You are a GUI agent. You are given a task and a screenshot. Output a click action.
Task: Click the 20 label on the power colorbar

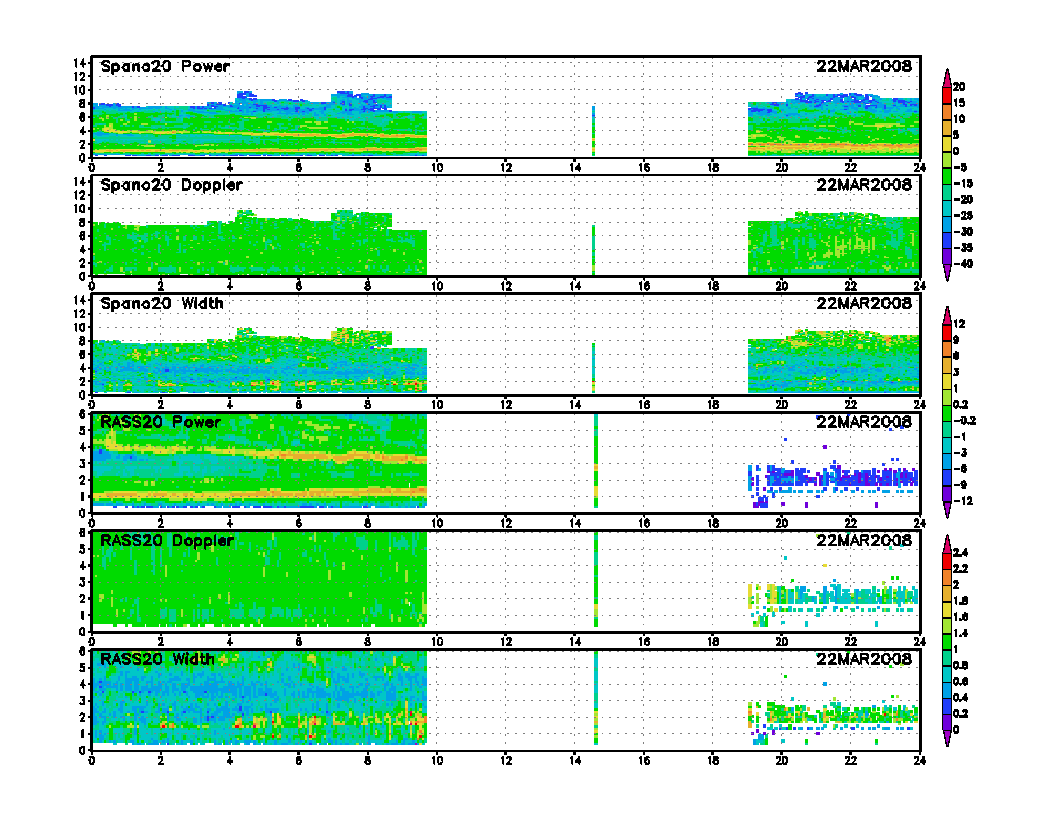pos(959,87)
